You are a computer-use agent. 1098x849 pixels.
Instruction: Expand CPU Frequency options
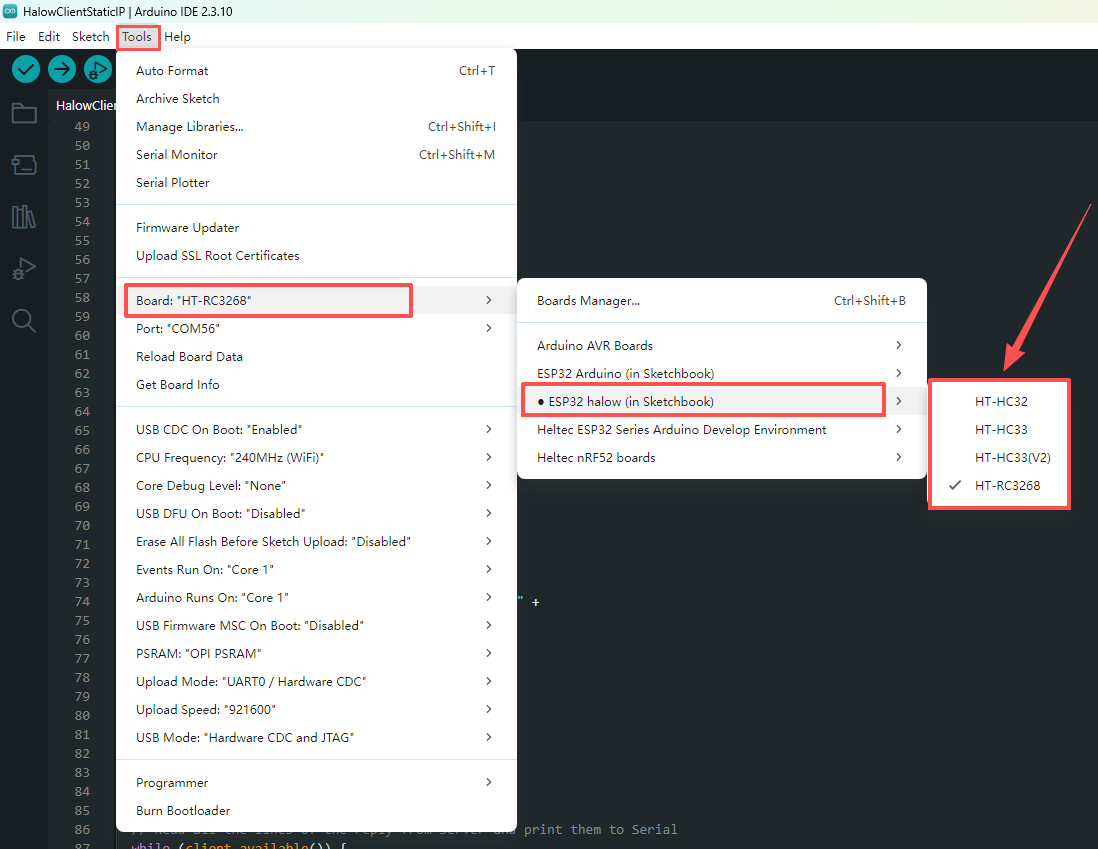(x=317, y=457)
